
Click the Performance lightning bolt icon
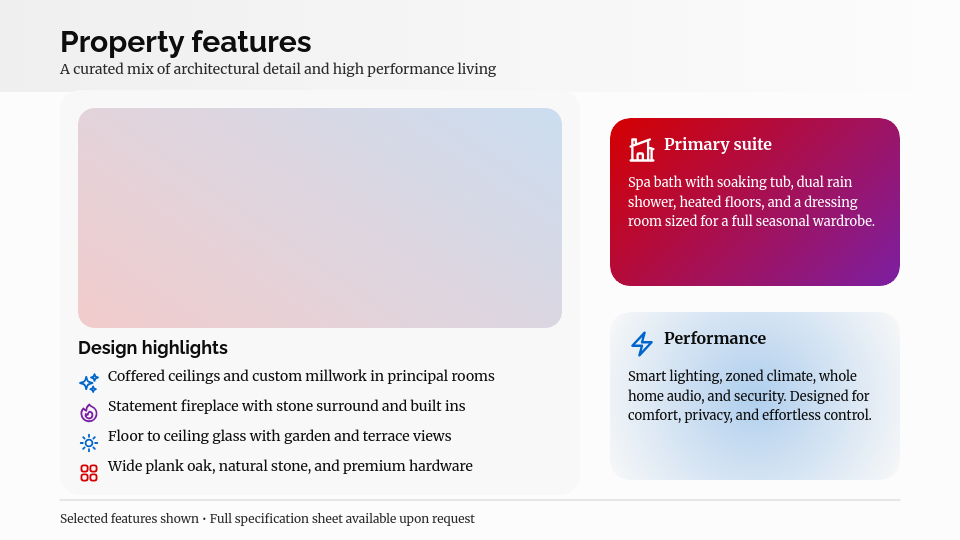[x=641, y=344]
